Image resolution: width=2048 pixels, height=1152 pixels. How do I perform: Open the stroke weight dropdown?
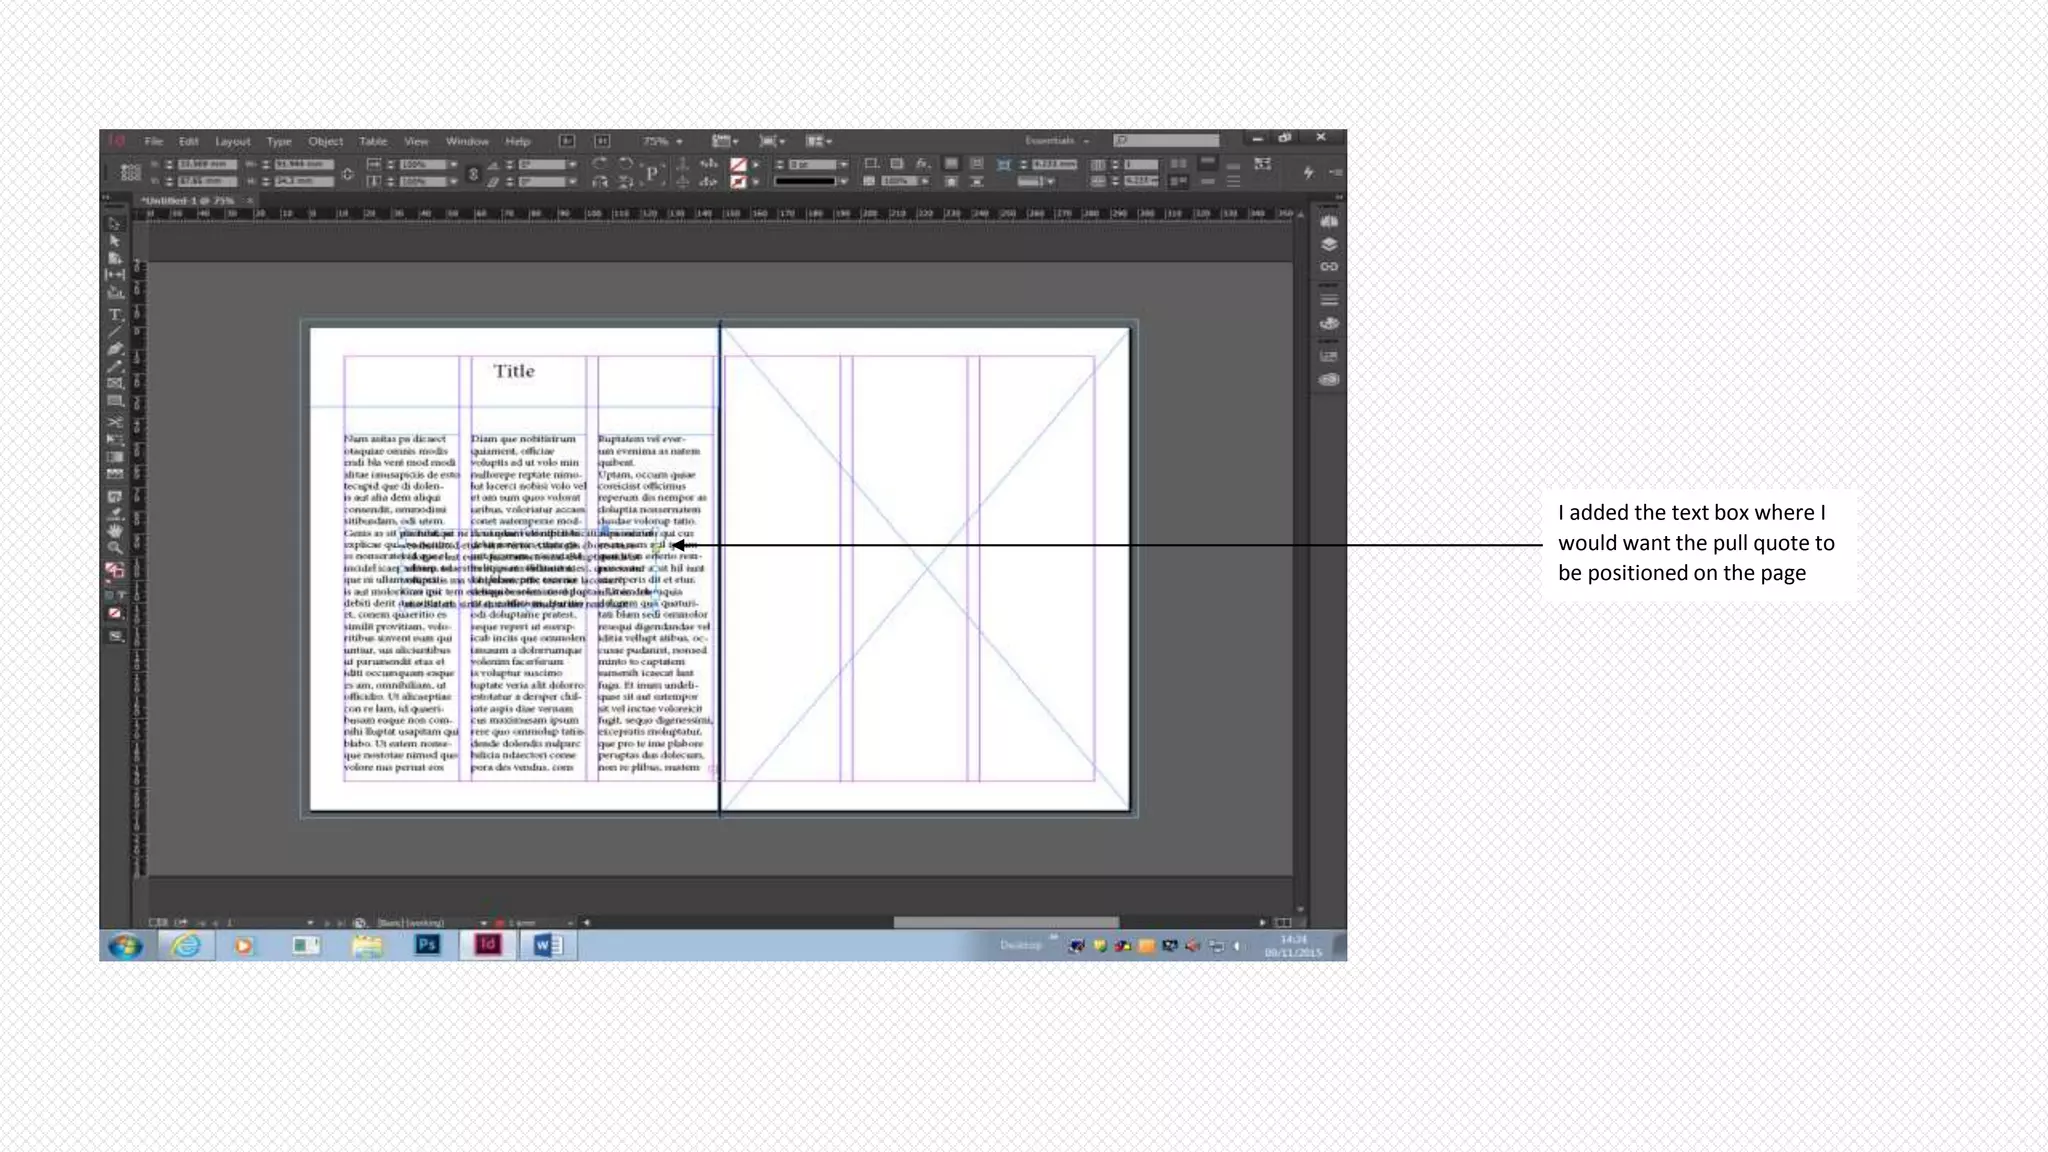(844, 165)
